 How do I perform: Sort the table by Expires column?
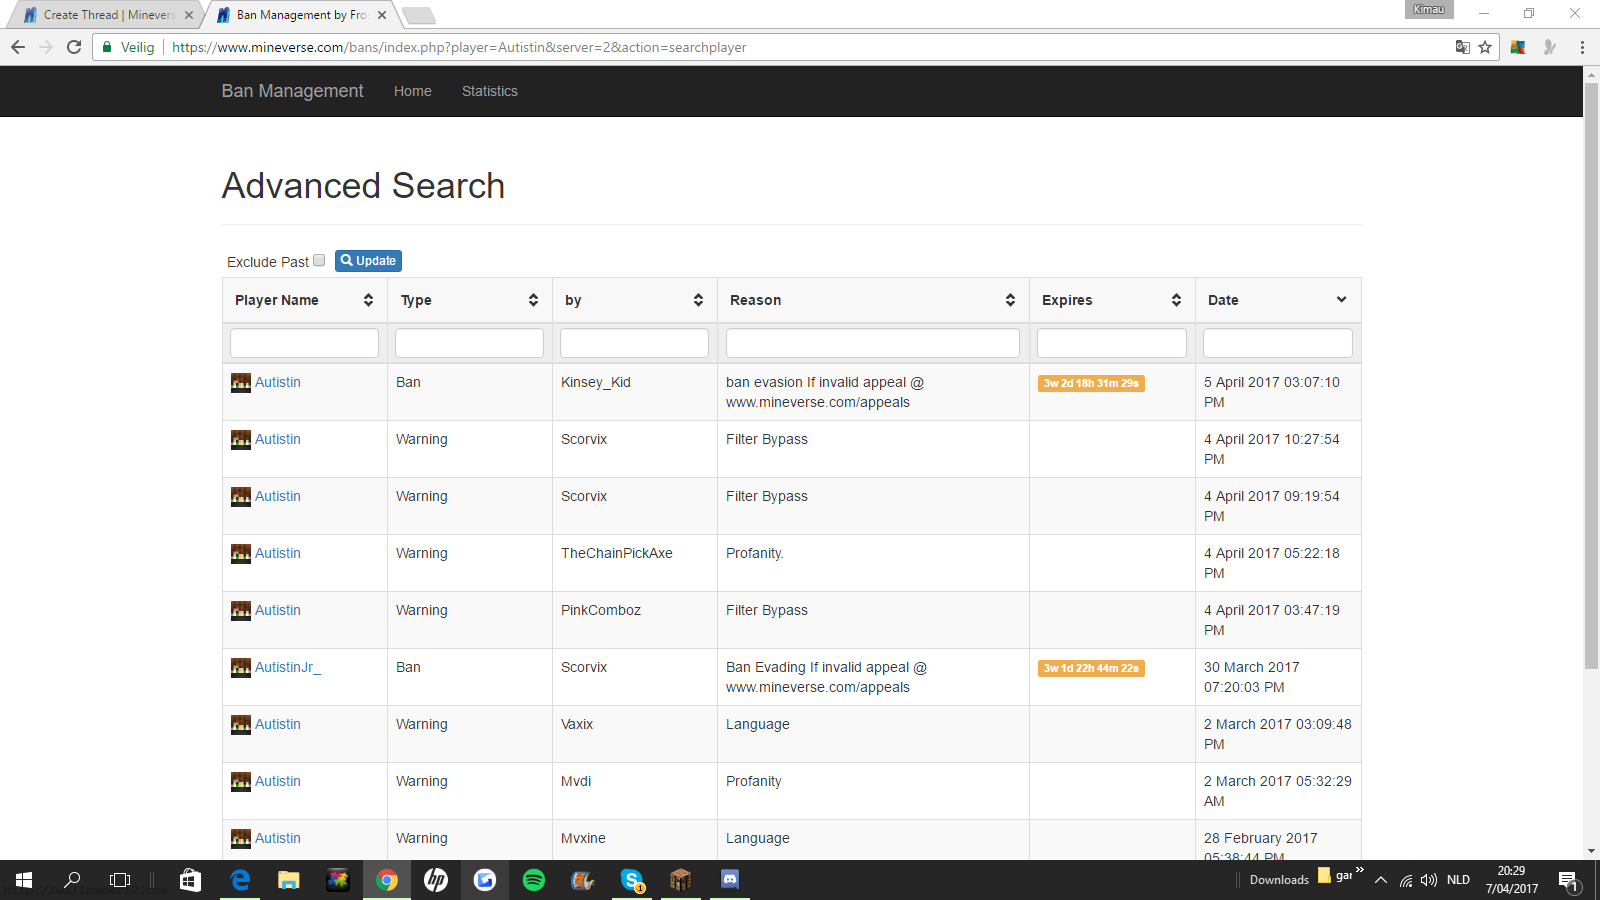[x=1112, y=300]
